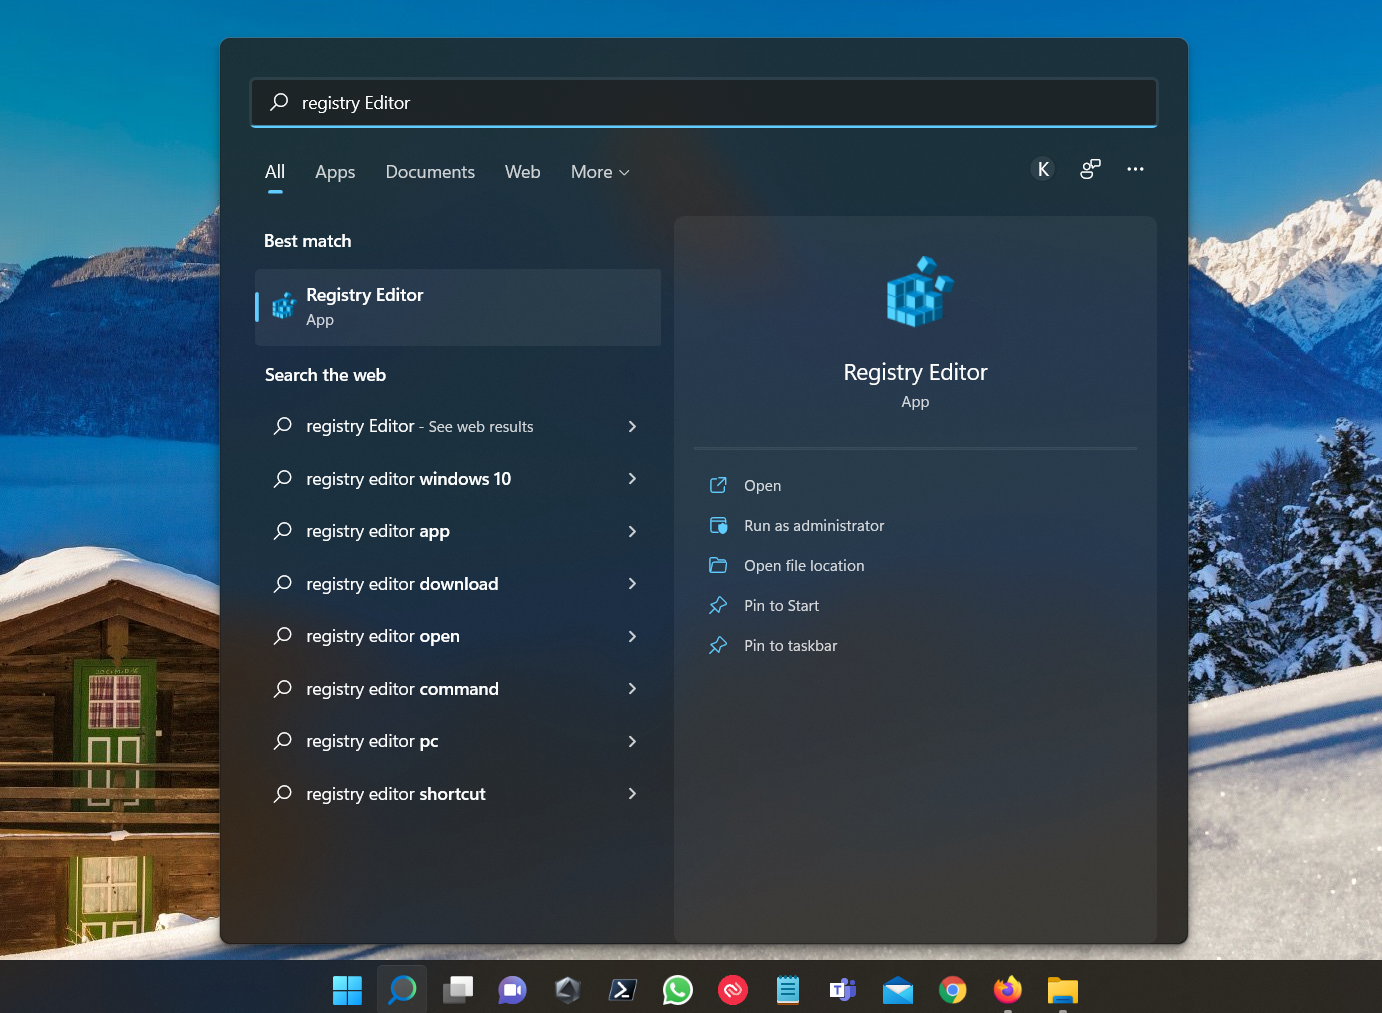Switch to the Apps filter tab
The height and width of the screenshot is (1013, 1382).
tap(335, 172)
